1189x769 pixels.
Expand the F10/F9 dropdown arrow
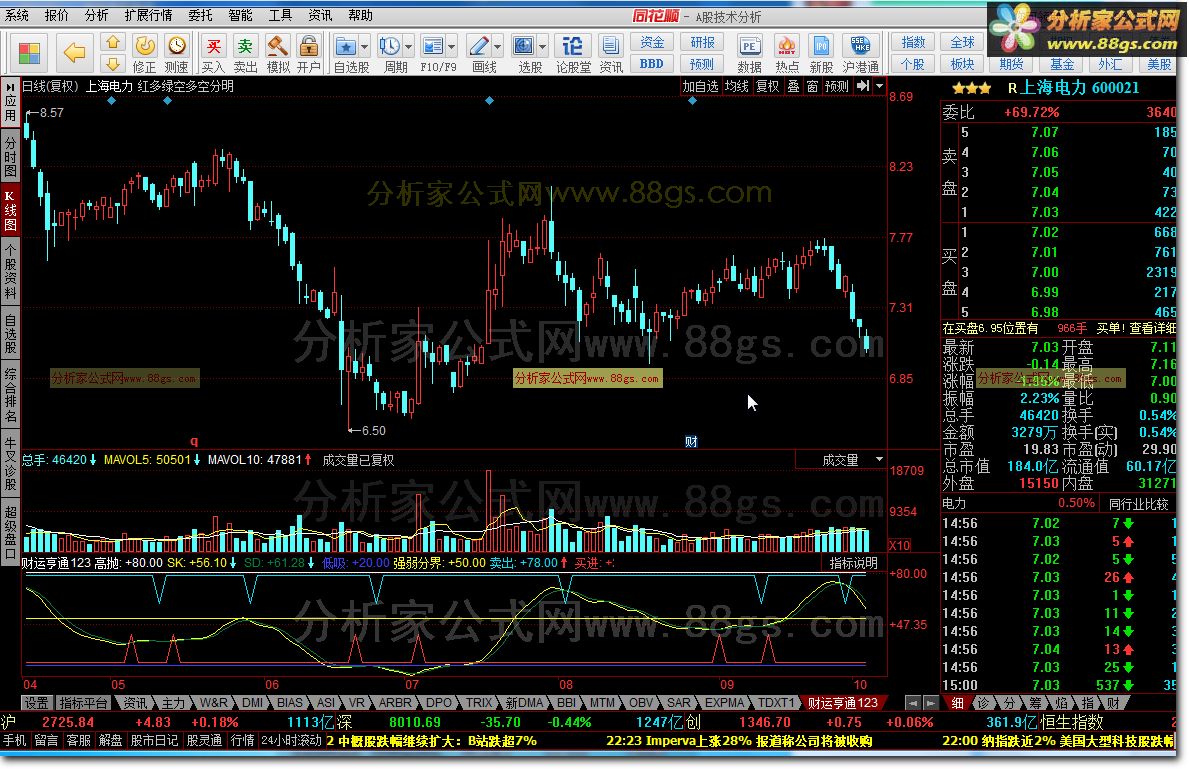click(x=452, y=47)
